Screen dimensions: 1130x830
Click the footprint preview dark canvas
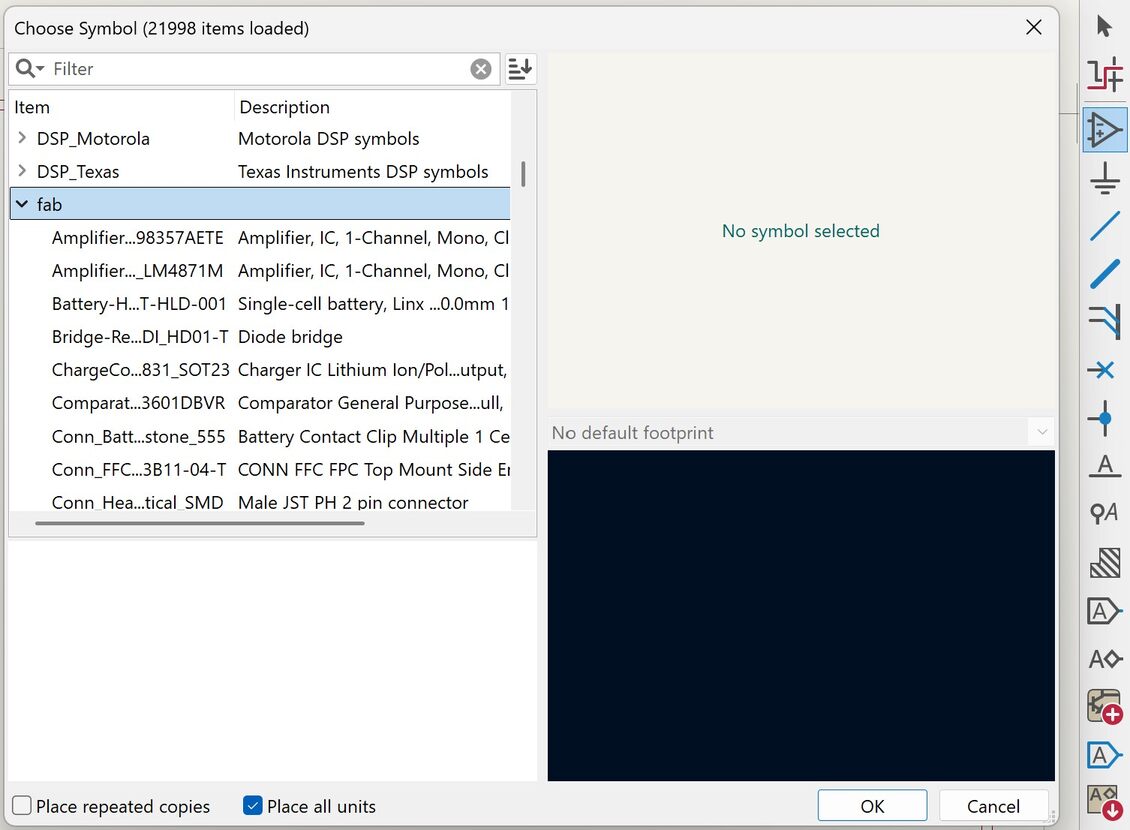(x=801, y=615)
